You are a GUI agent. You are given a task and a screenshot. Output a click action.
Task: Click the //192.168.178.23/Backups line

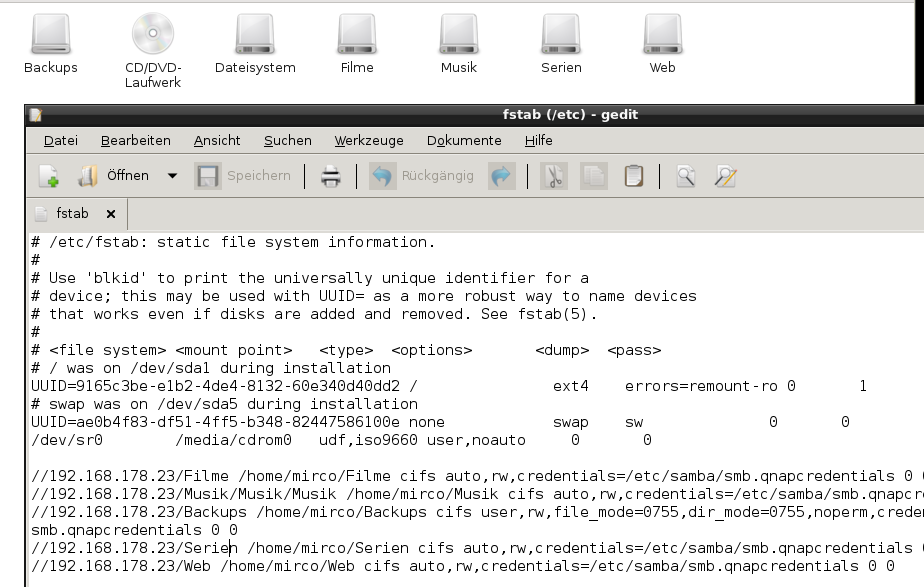476,512
